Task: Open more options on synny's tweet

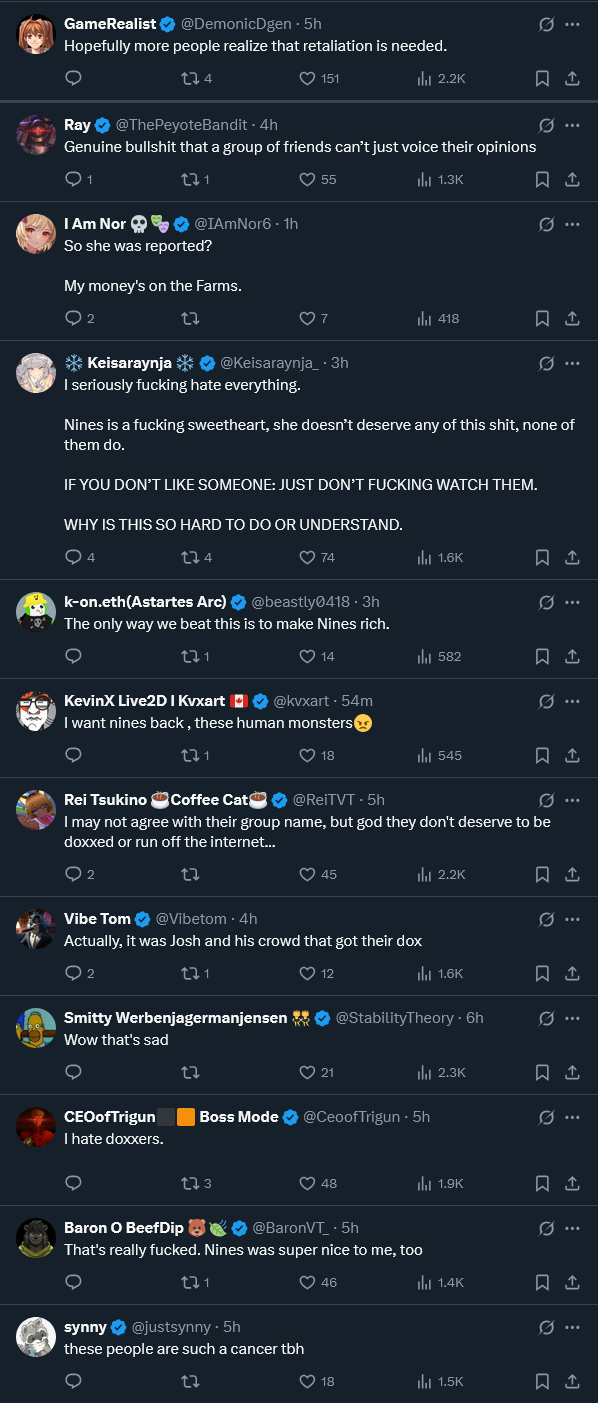Action: click(572, 1327)
